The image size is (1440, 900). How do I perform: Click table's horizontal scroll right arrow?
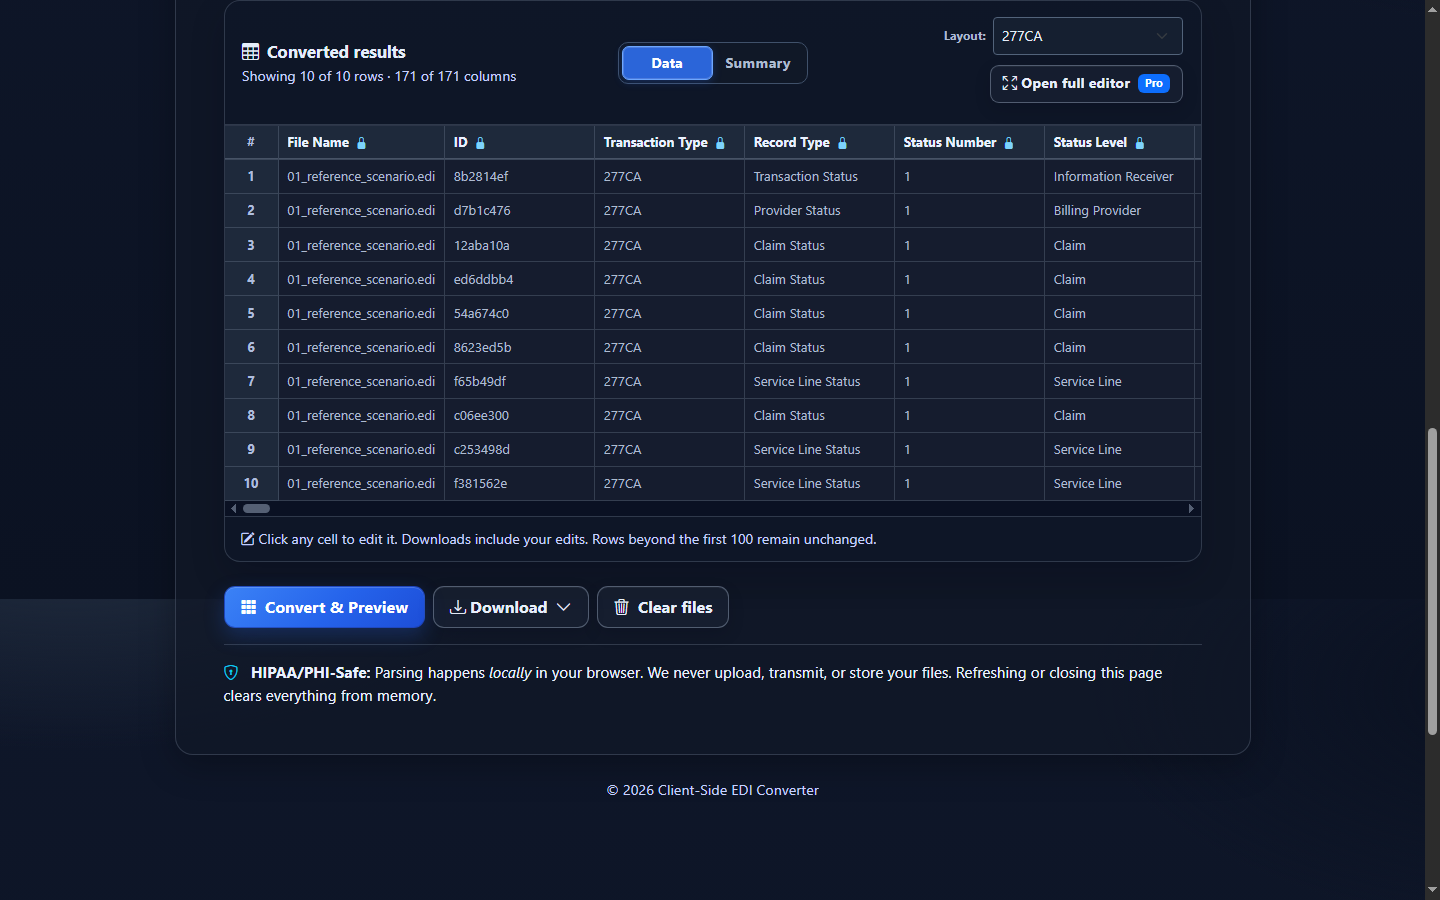pyautogui.click(x=1191, y=509)
